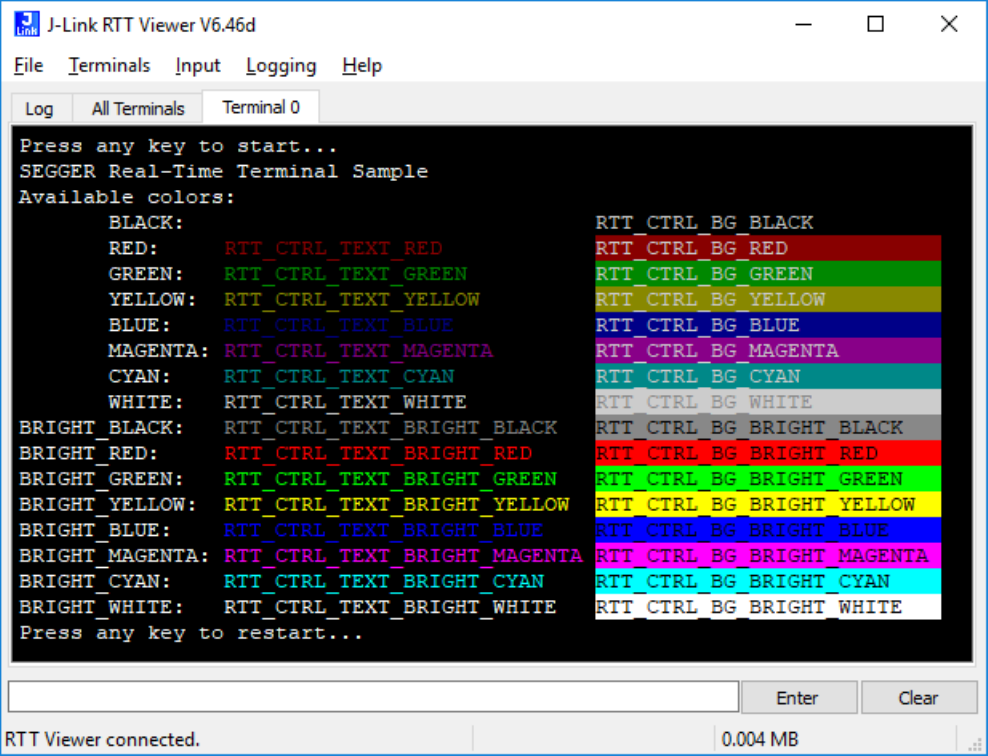Screen dimensions: 988x756
Task: Click the RTT_CTRL_BG_BRIGHT_YELLOW colored bar
Action: 767,504
